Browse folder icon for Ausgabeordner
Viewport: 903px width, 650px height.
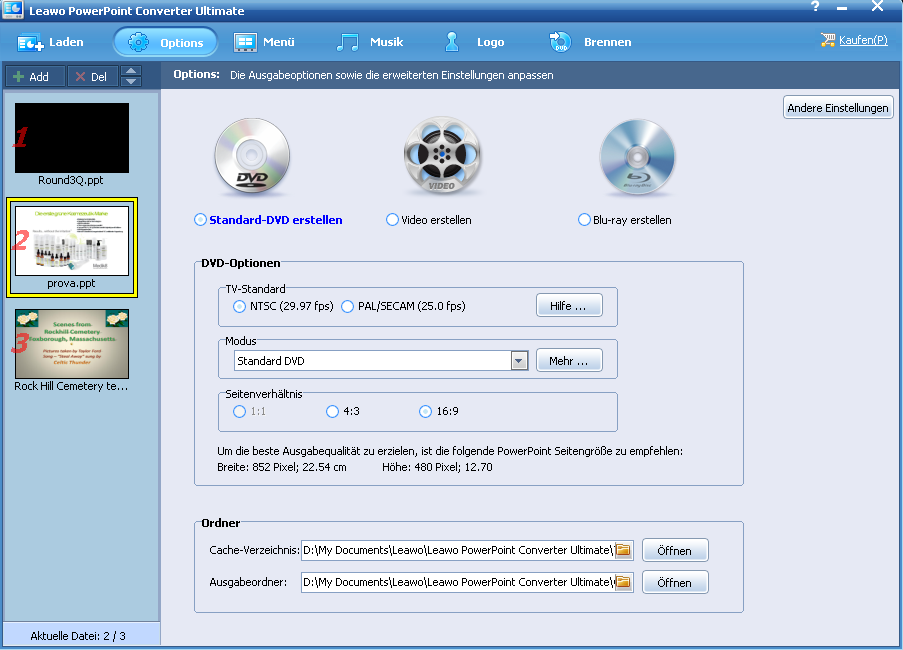click(x=623, y=582)
